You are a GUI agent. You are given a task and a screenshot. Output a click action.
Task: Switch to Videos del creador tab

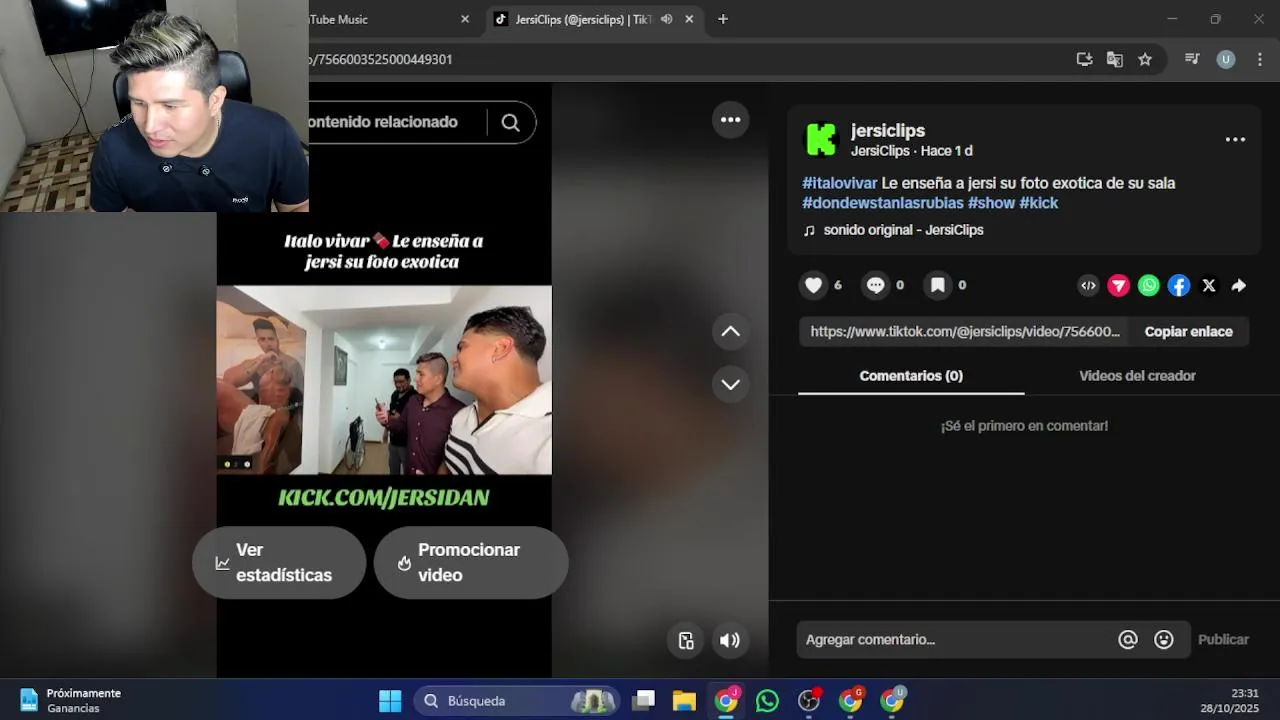pos(1137,376)
